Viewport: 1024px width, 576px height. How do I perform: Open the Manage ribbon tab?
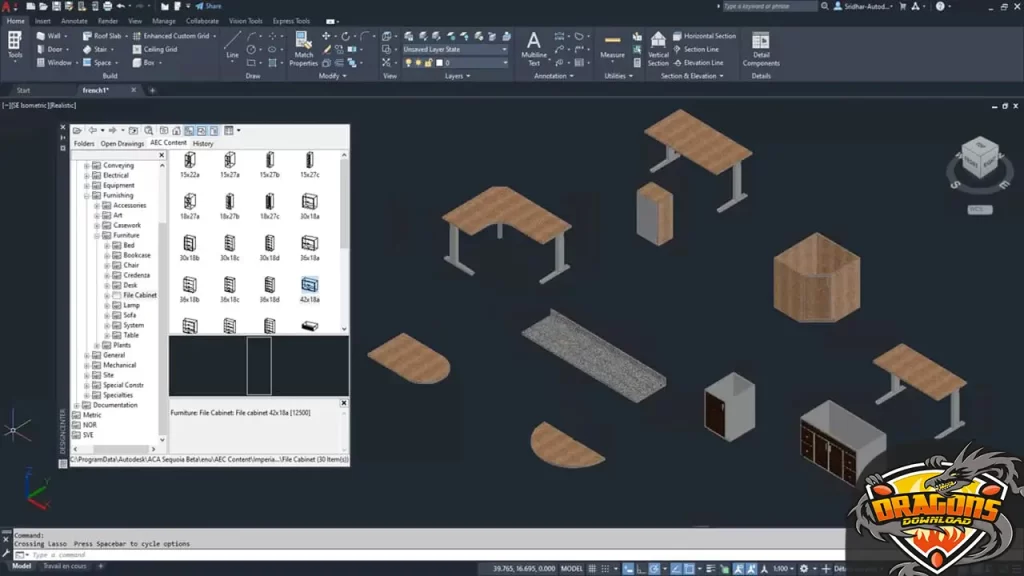(x=163, y=21)
